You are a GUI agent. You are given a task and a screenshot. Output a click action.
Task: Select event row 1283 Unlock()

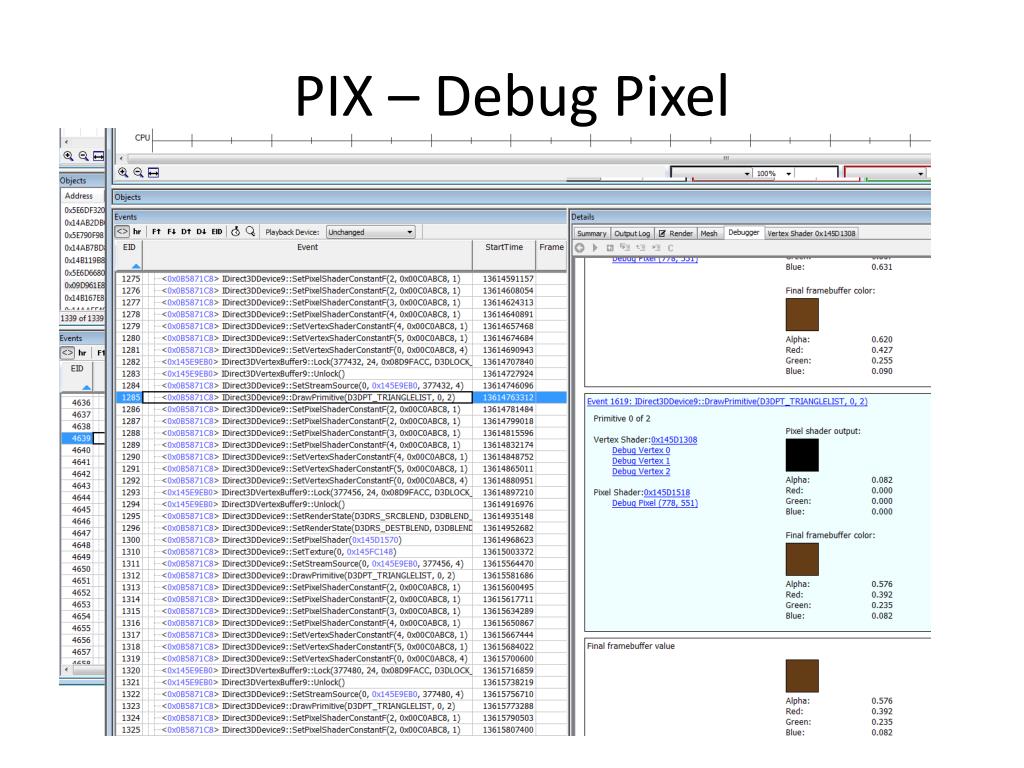(x=341, y=374)
